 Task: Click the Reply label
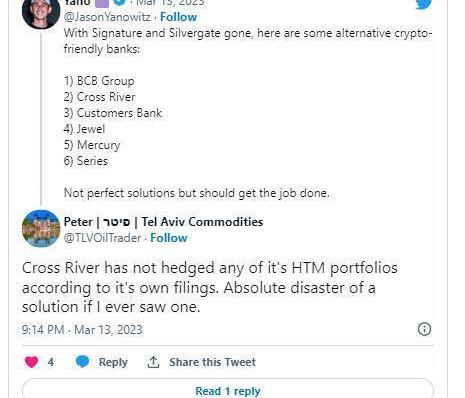pos(113,362)
